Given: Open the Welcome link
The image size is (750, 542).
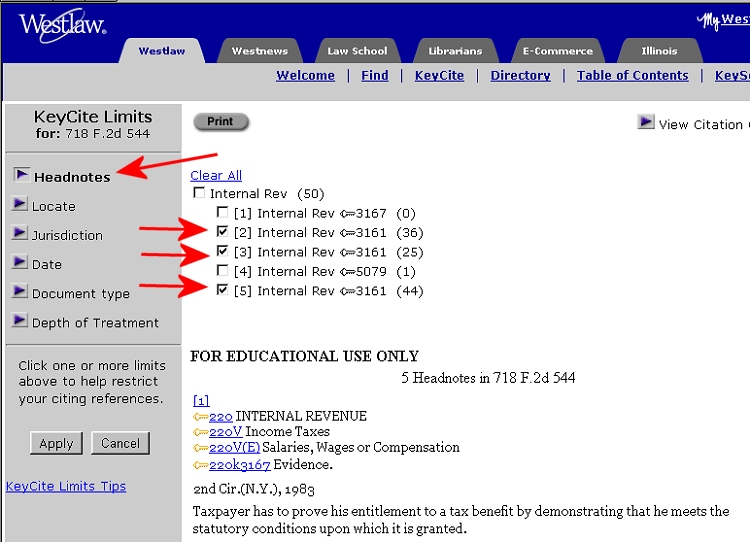Looking at the screenshot, I should point(305,76).
